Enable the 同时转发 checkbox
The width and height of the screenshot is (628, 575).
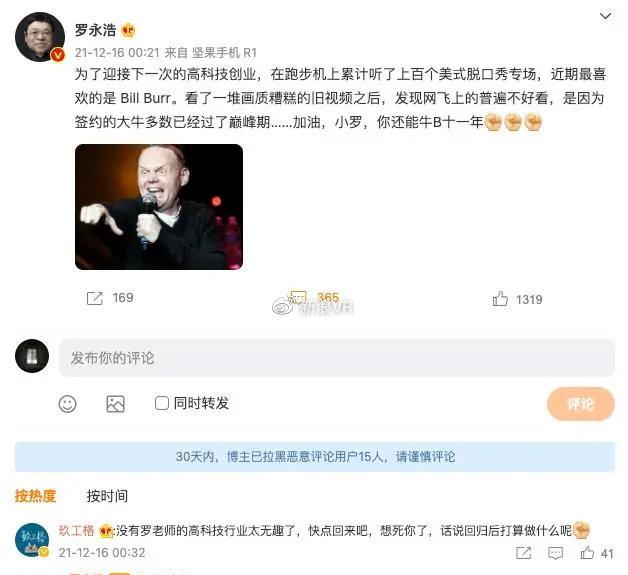[161, 403]
